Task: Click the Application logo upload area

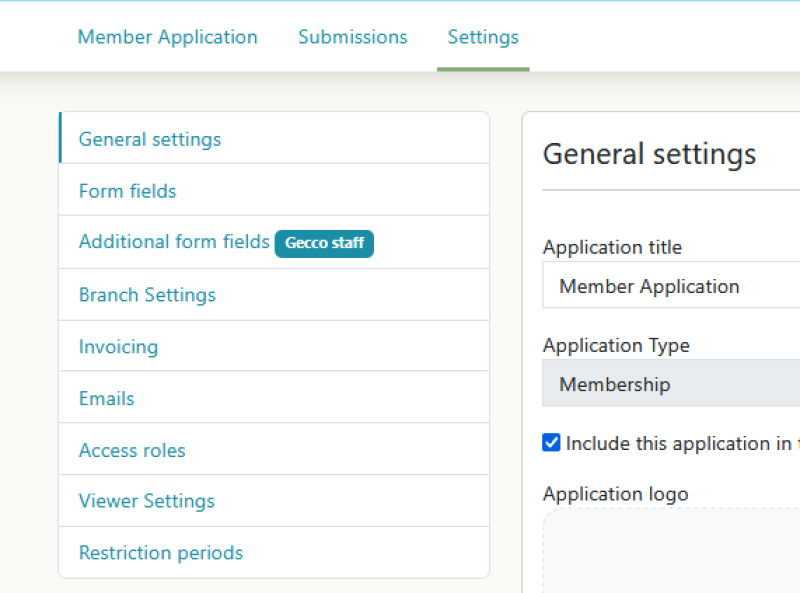Action: coord(670,550)
